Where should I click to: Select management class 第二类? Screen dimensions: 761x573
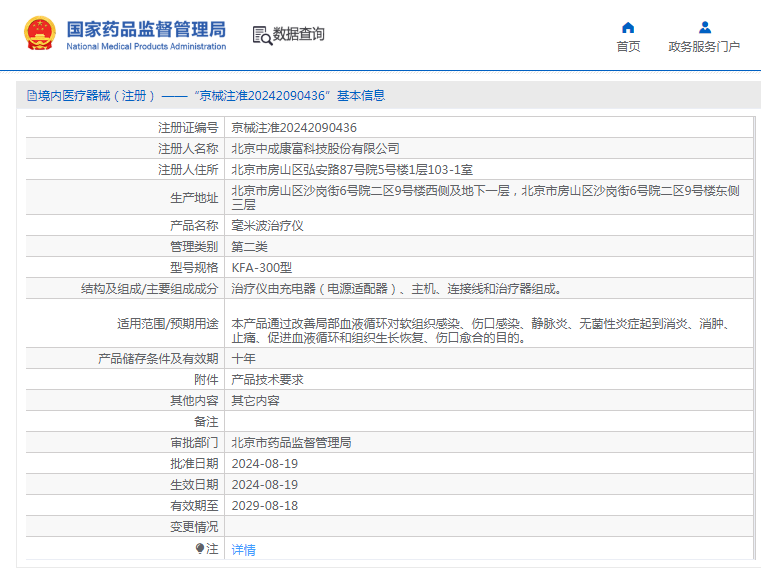pyautogui.click(x=249, y=246)
